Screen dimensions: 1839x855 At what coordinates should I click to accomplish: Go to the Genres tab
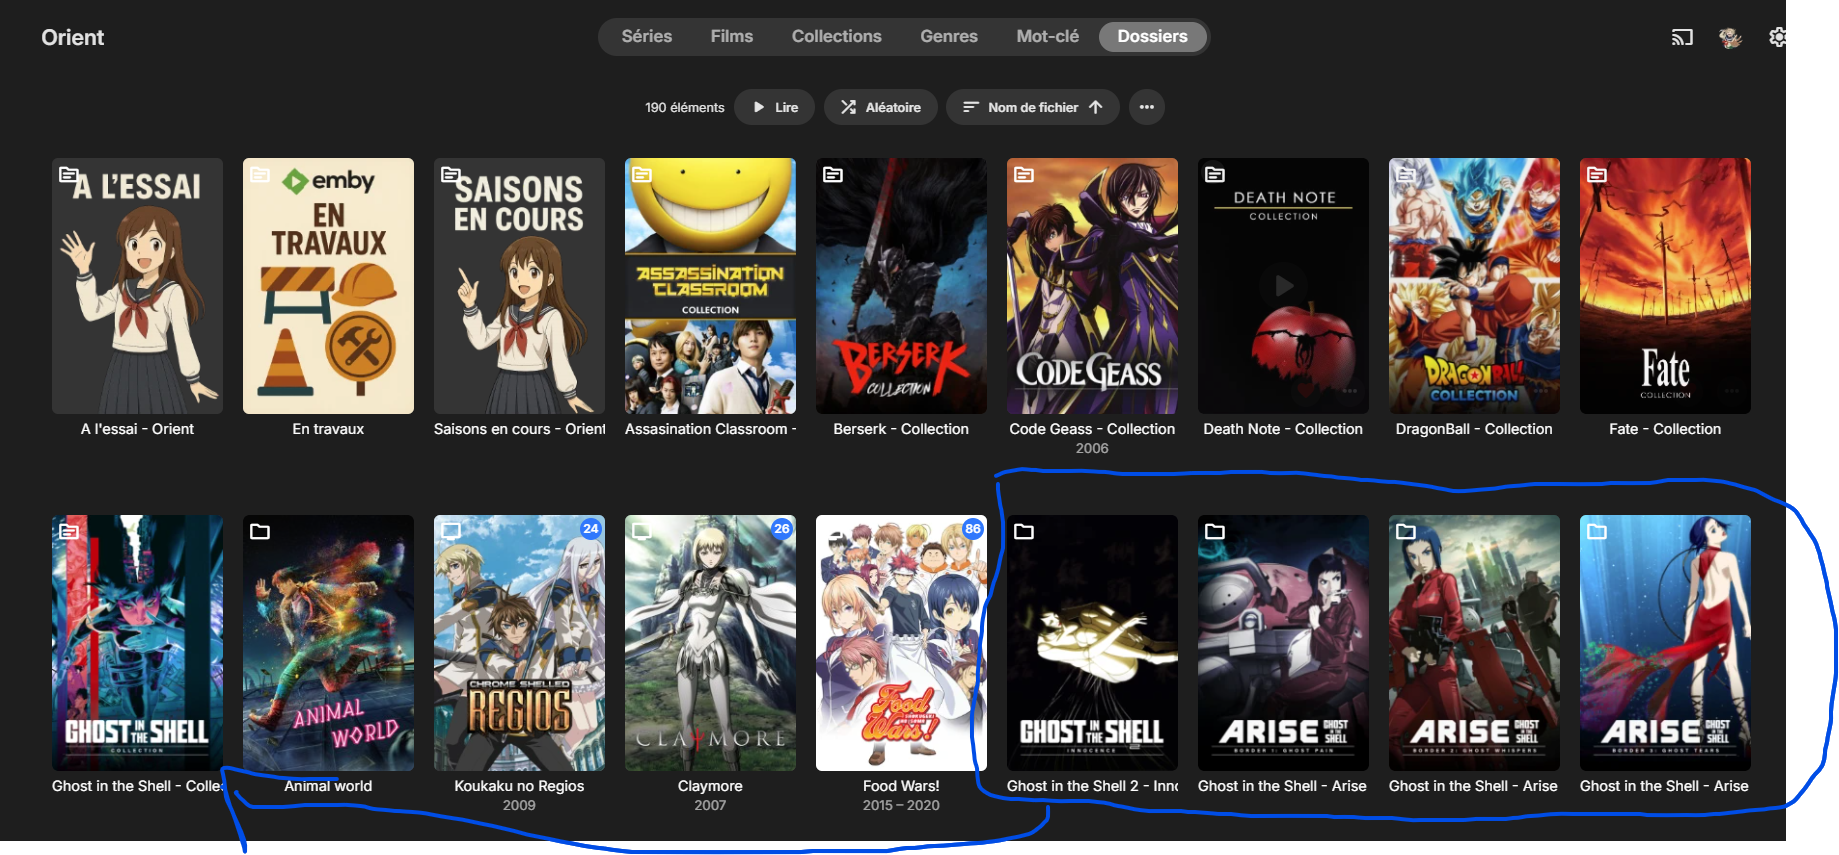pos(949,37)
